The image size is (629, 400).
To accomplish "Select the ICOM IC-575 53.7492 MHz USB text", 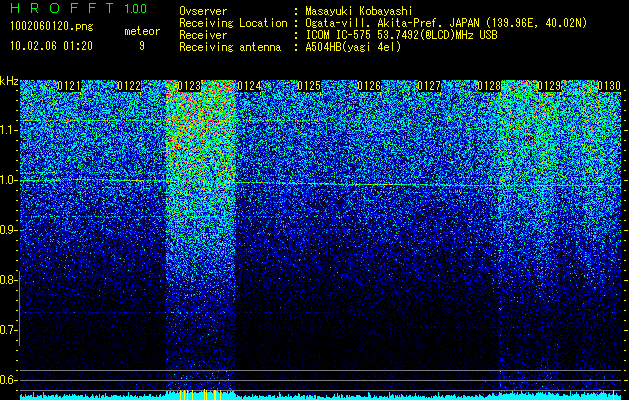I will point(401,35).
